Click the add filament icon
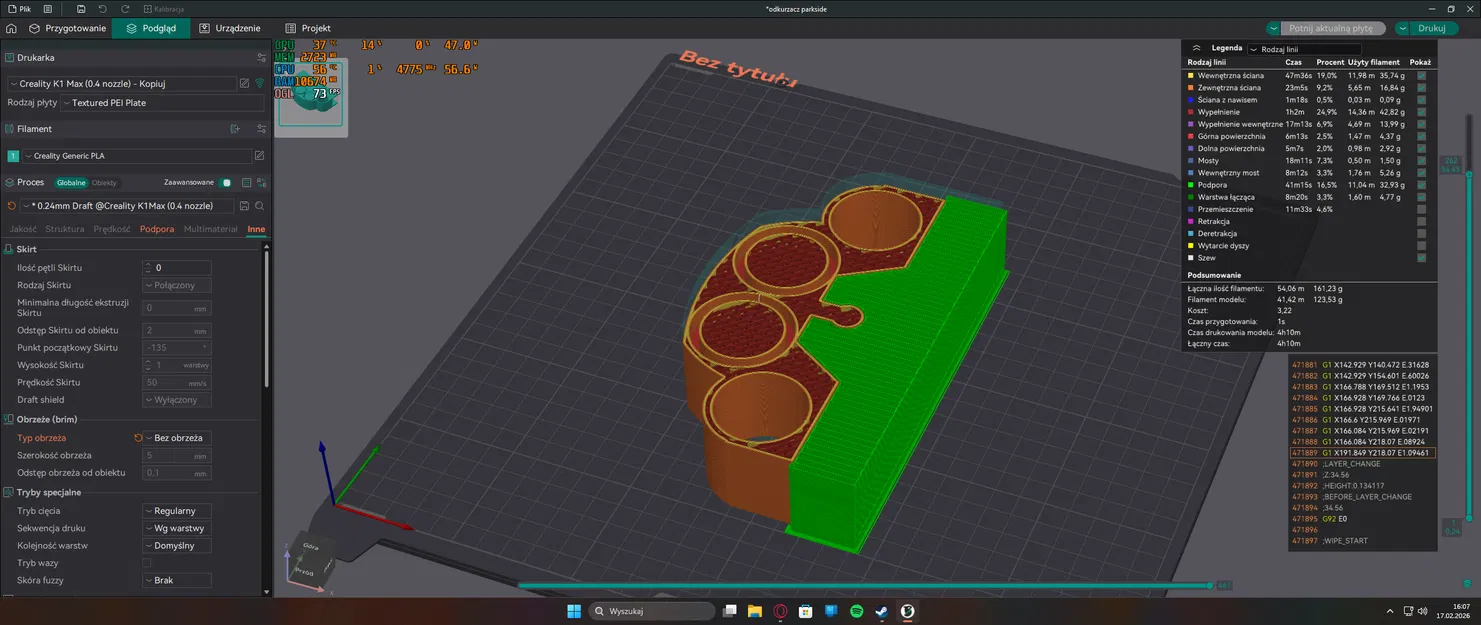The image size is (1481, 625). coord(236,129)
